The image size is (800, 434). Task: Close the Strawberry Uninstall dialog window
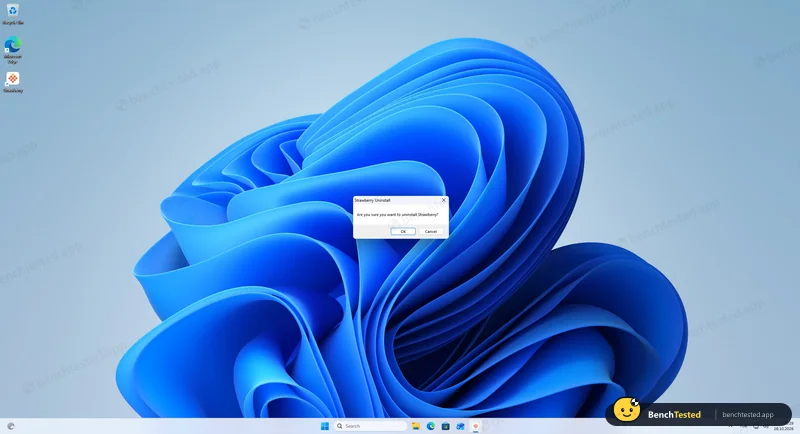pyautogui.click(x=443, y=200)
